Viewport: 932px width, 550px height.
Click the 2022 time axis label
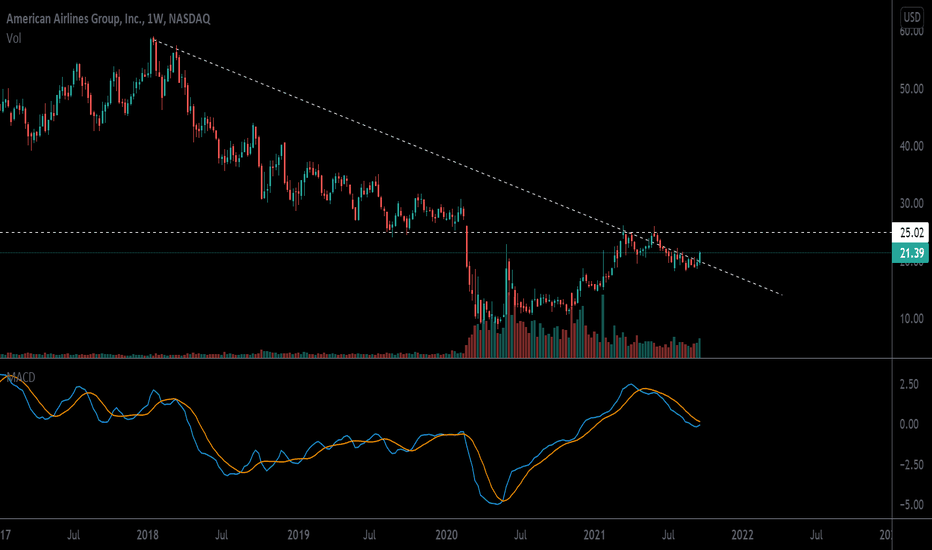[742, 535]
